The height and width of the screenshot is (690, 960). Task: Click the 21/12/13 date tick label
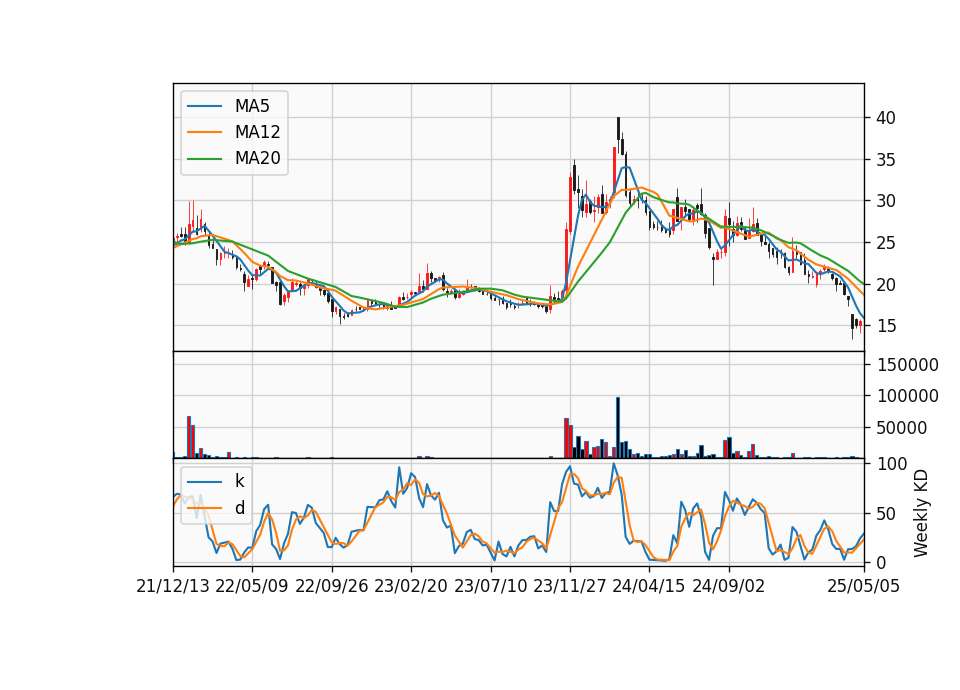click(173, 587)
